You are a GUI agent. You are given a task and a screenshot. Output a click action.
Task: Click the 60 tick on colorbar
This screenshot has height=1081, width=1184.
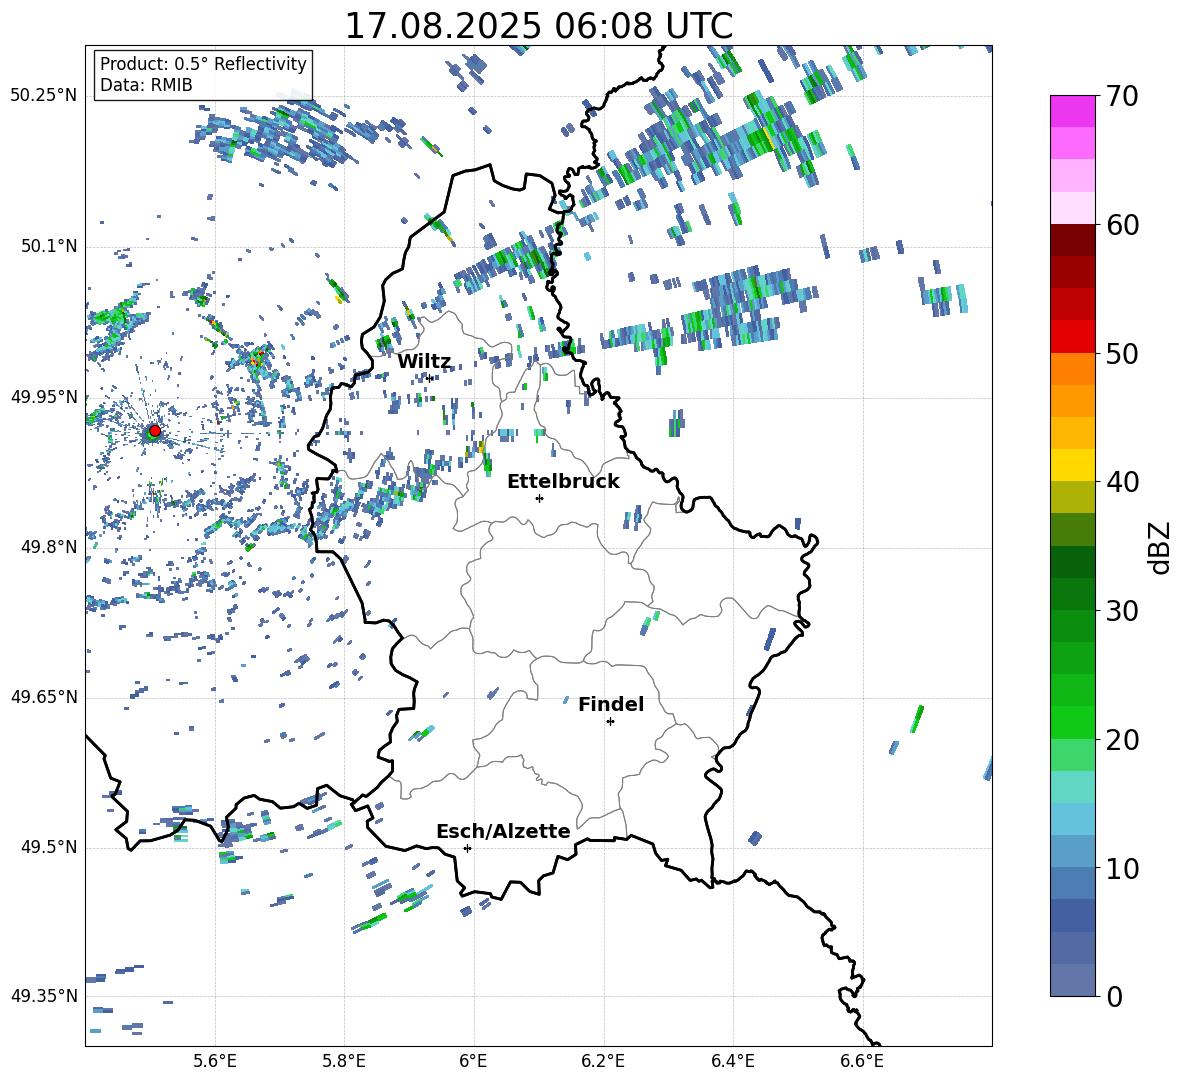1122,225
